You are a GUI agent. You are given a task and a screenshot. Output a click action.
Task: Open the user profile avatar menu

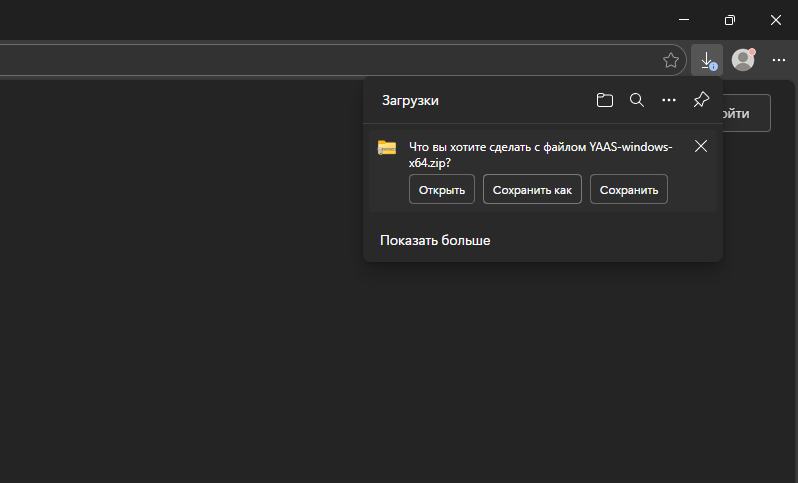[743, 60]
